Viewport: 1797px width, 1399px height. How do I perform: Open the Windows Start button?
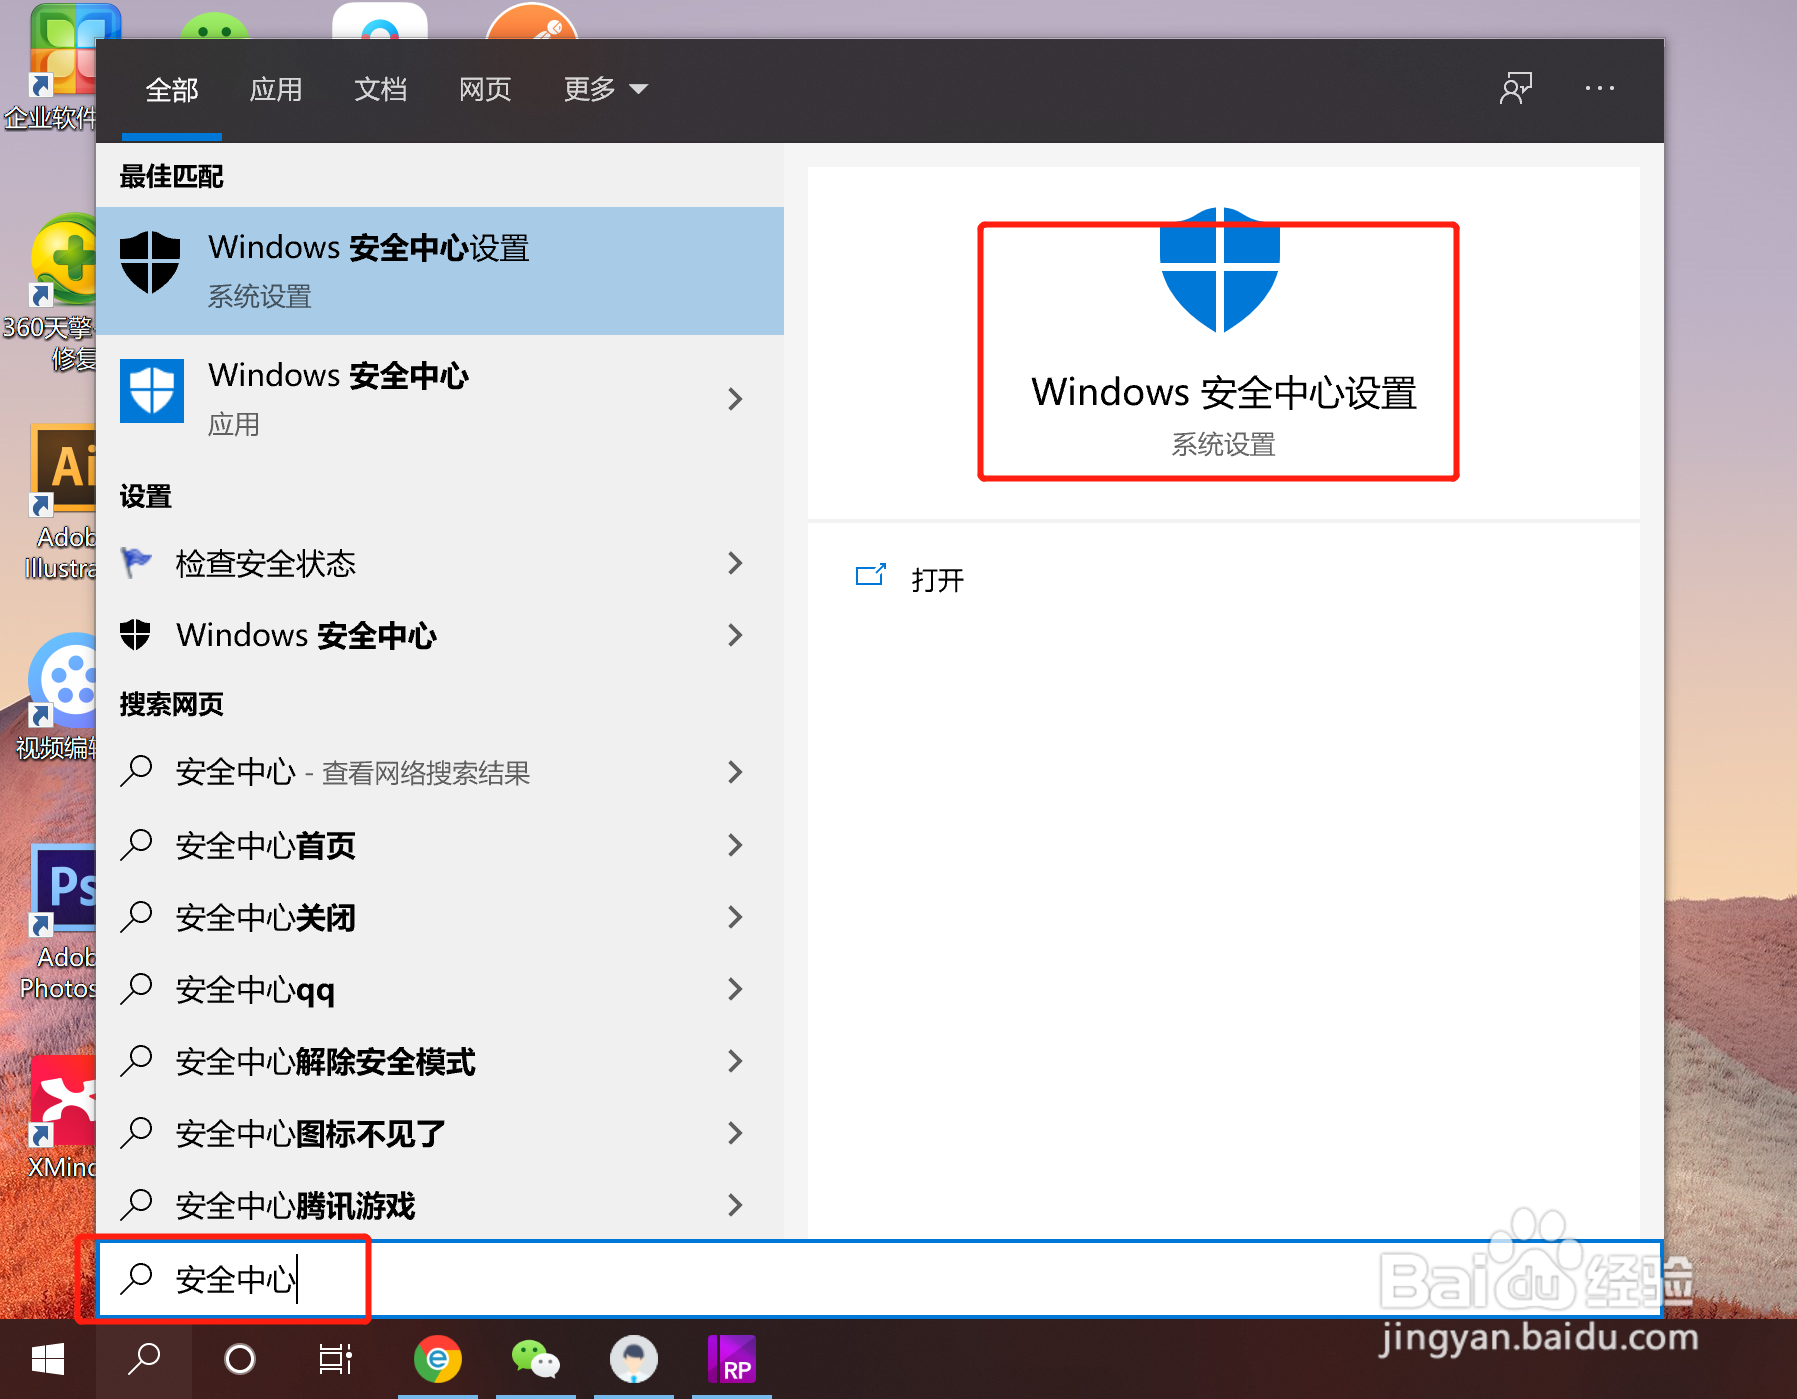[x=48, y=1359]
